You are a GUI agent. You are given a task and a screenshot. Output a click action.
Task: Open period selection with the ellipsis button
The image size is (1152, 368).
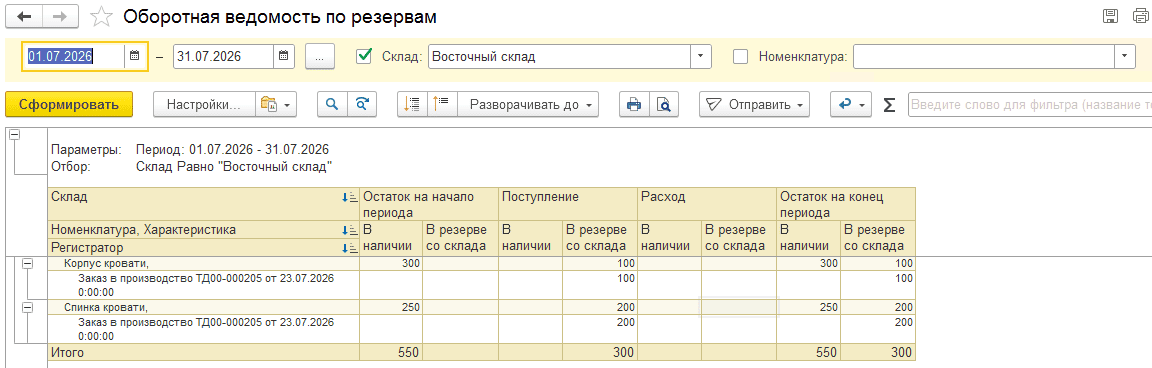click(x=320, y=57)
